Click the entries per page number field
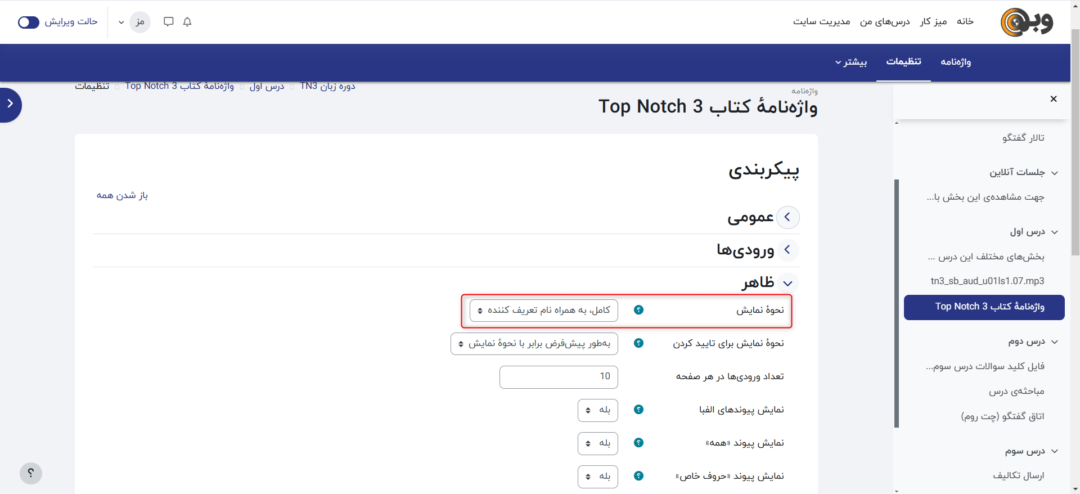The width and height of the screenshot is (1080, 494). pyautogui.click(x=558, y=377)
